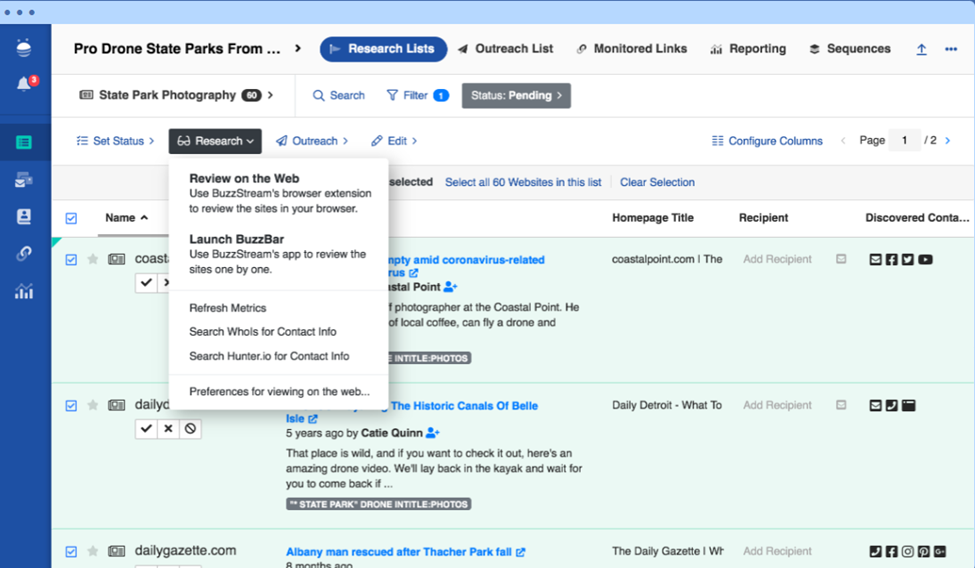Open phone icon in Daily Detroit discovered contacts
The height and width of the screenshot is (568, 975).
click(x=892, y=406)
